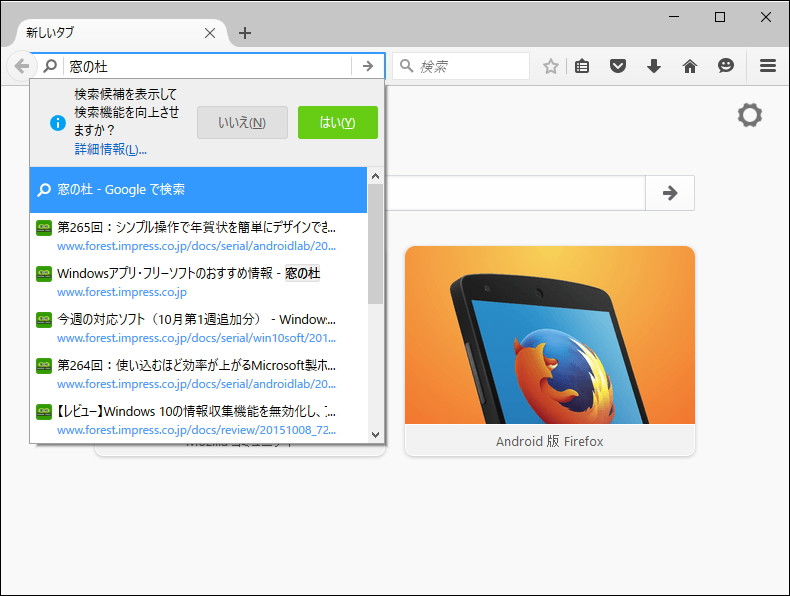Click the address bar containing 窓の杜

[x=209, y=66]
